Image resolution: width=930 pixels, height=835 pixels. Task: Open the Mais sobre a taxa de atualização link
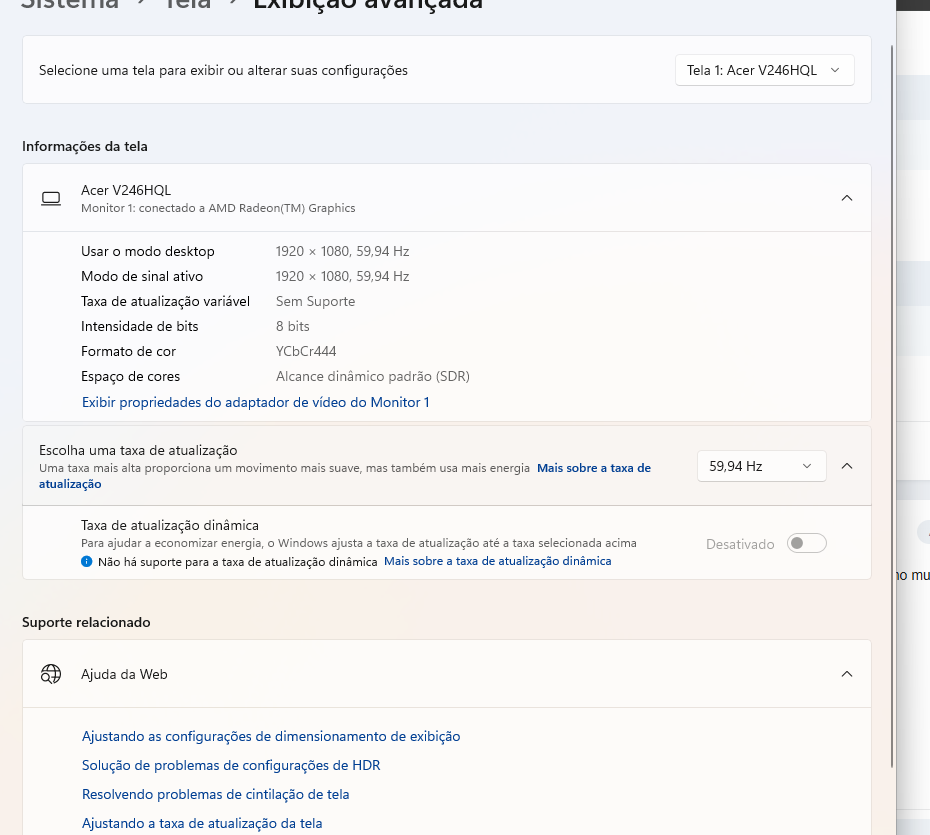click(593, 468)
